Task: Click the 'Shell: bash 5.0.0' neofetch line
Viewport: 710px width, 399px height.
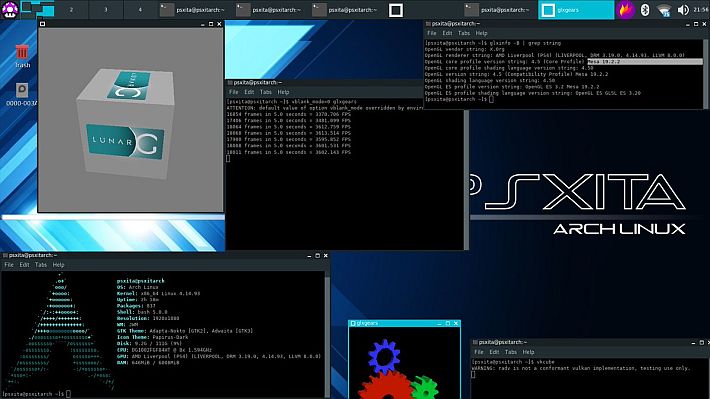Action: coord(142,312)
